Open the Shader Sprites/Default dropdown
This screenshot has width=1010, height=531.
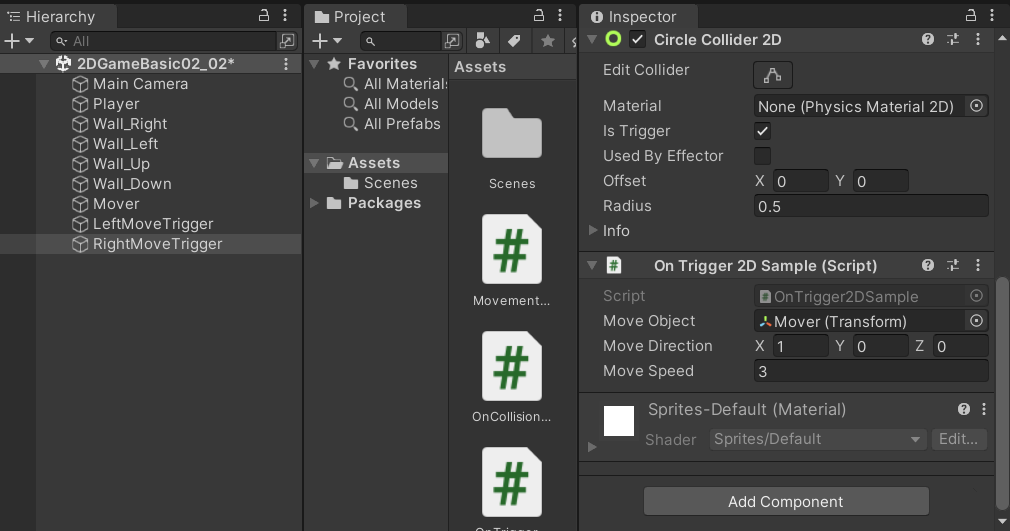tap(817, 439)
